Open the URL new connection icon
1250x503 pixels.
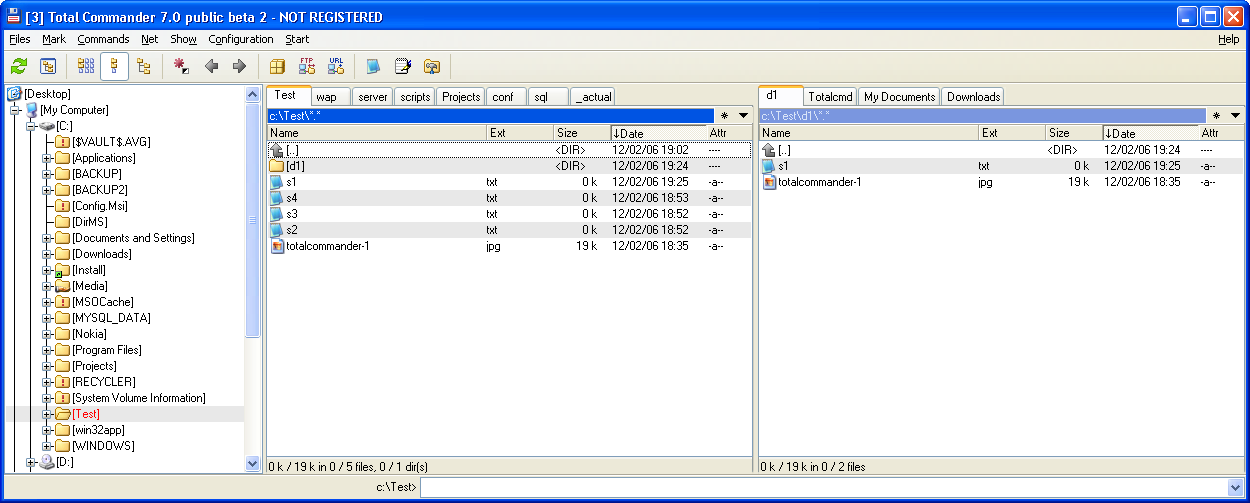pos(336,66)
